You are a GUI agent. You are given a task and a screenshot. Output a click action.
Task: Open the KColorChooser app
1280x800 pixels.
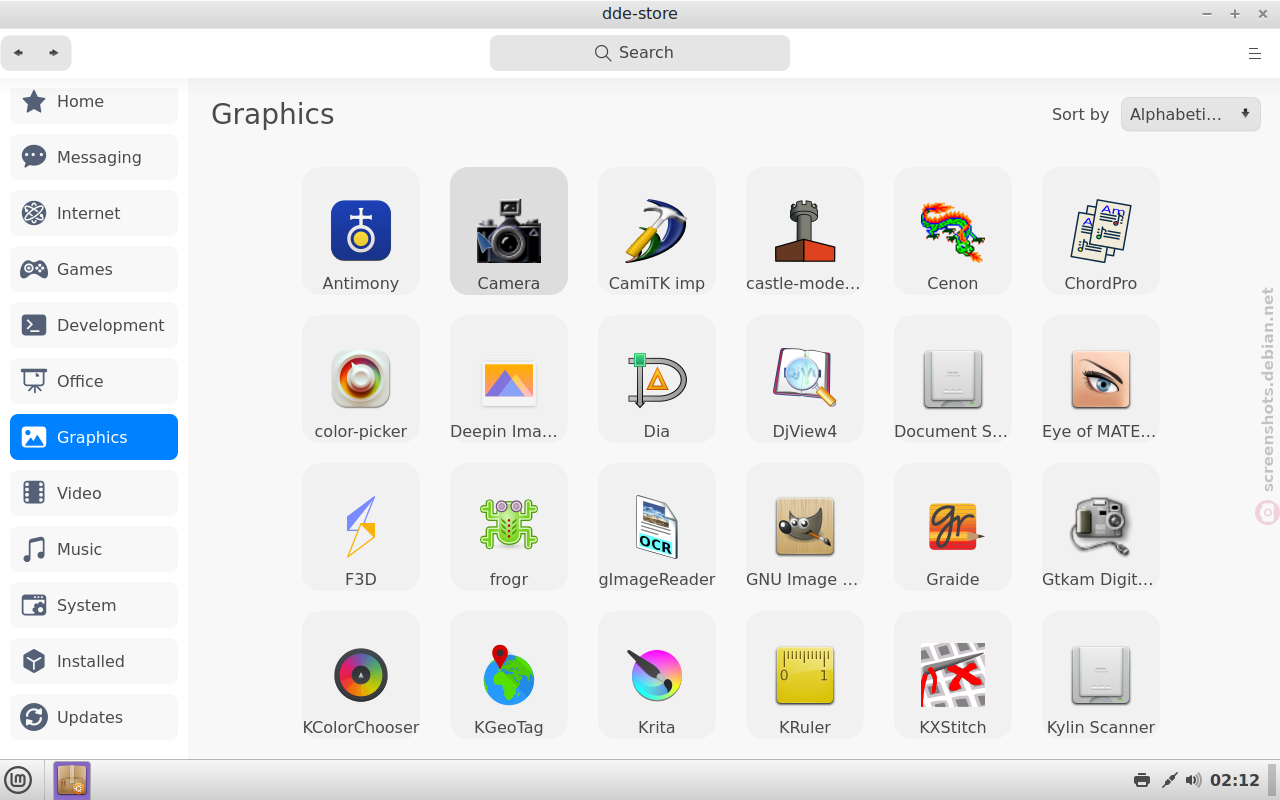tap(361, 675)
